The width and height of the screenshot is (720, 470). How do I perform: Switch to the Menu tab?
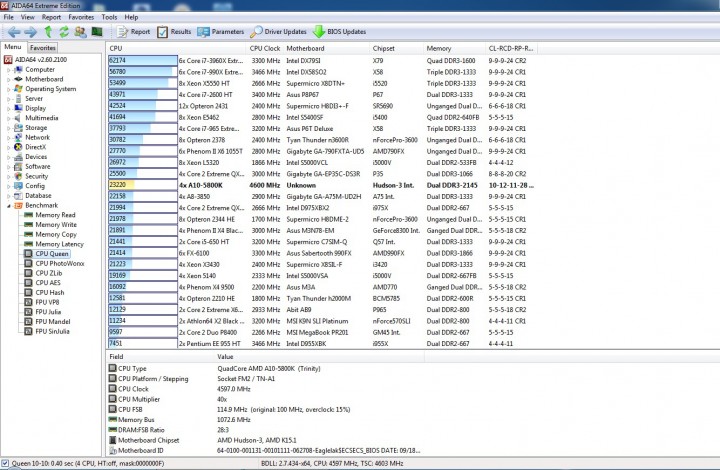click(x=13, y=47)
